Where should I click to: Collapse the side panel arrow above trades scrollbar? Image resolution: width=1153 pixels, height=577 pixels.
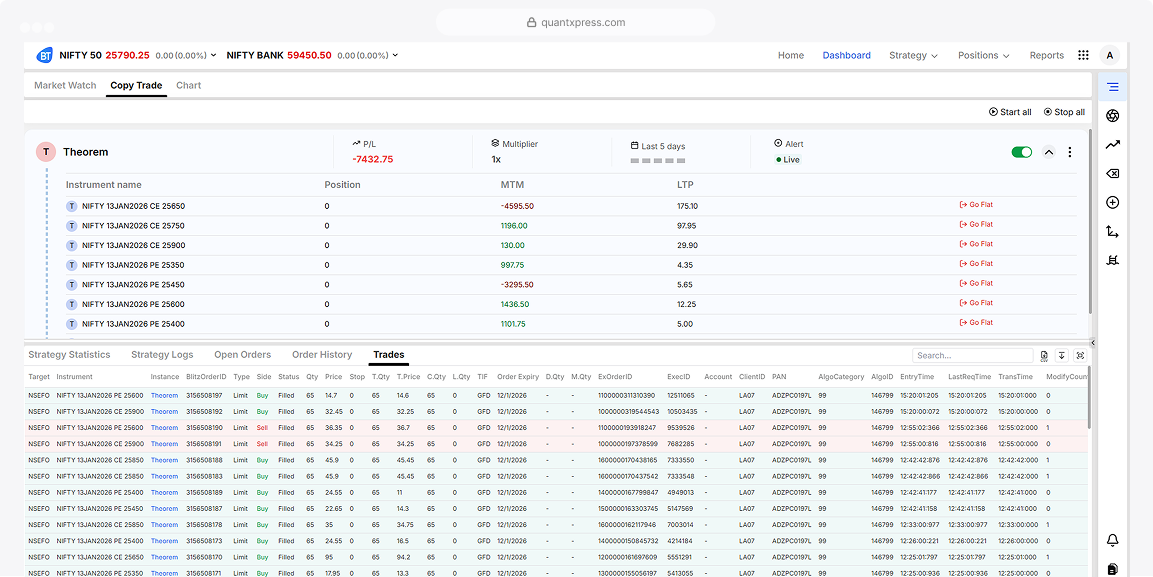pos(1093,343)
